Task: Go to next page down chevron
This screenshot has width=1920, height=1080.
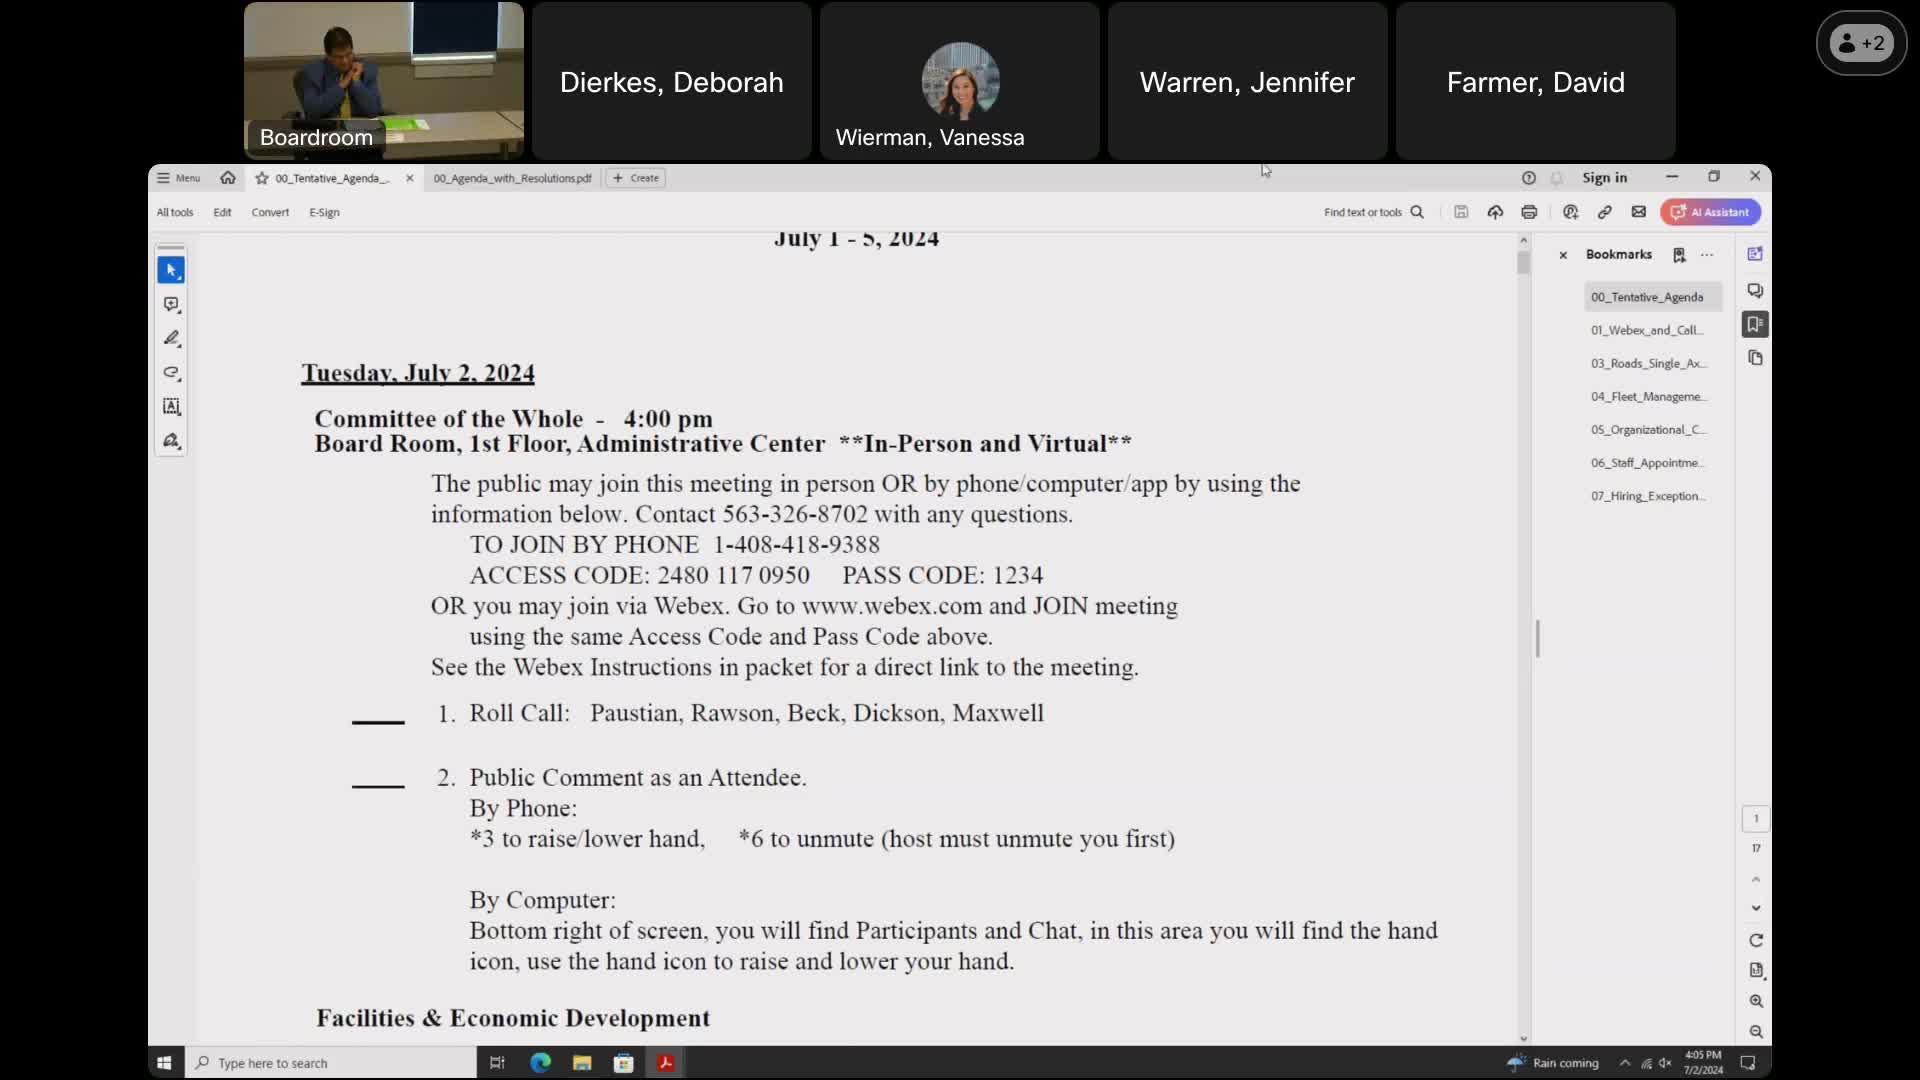Action: [x=1756, y=908]
